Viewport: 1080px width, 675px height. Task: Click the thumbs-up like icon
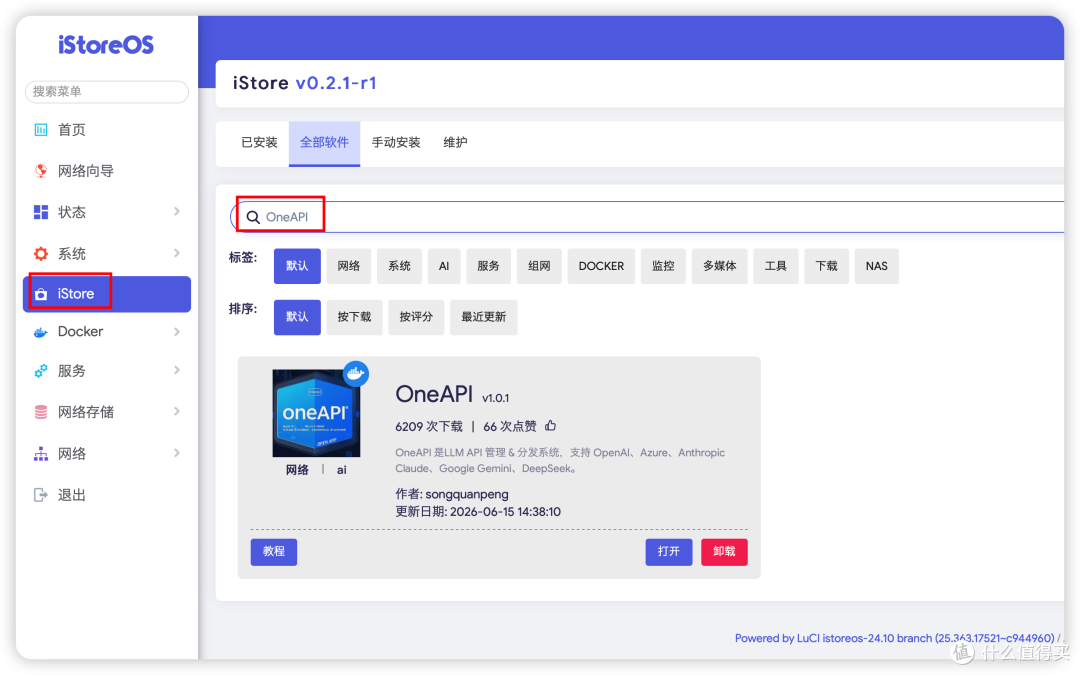coord(550,426)
